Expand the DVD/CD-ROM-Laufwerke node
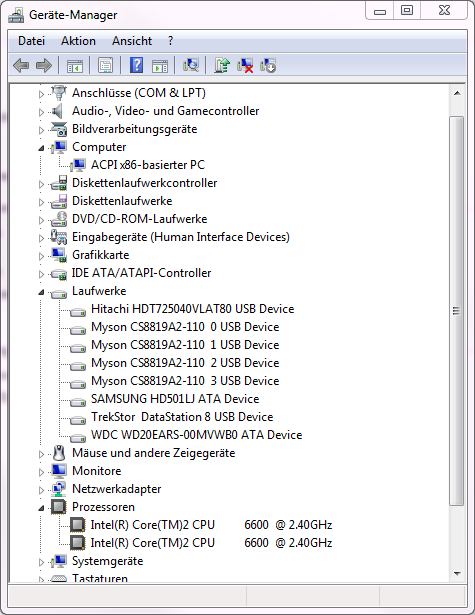Viewport: 475px width, 615px height. point(41,220)
